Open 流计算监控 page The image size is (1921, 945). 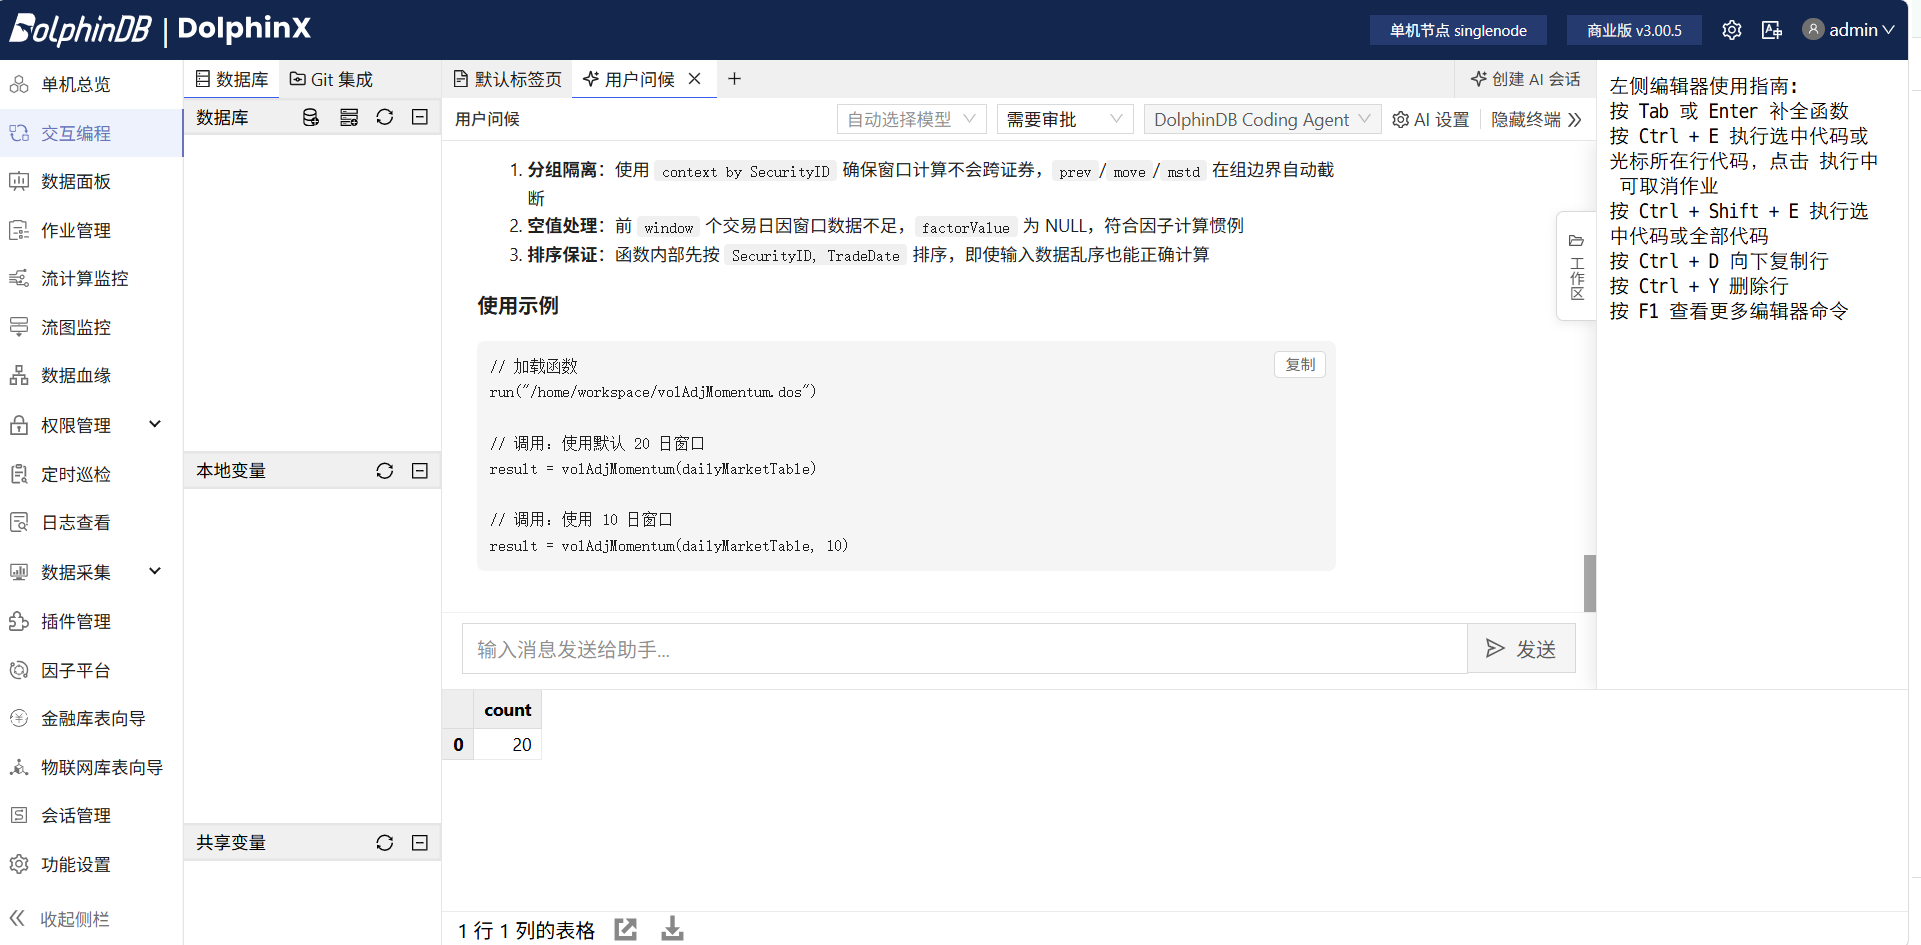pyautogui.click(x=91, y=278)
